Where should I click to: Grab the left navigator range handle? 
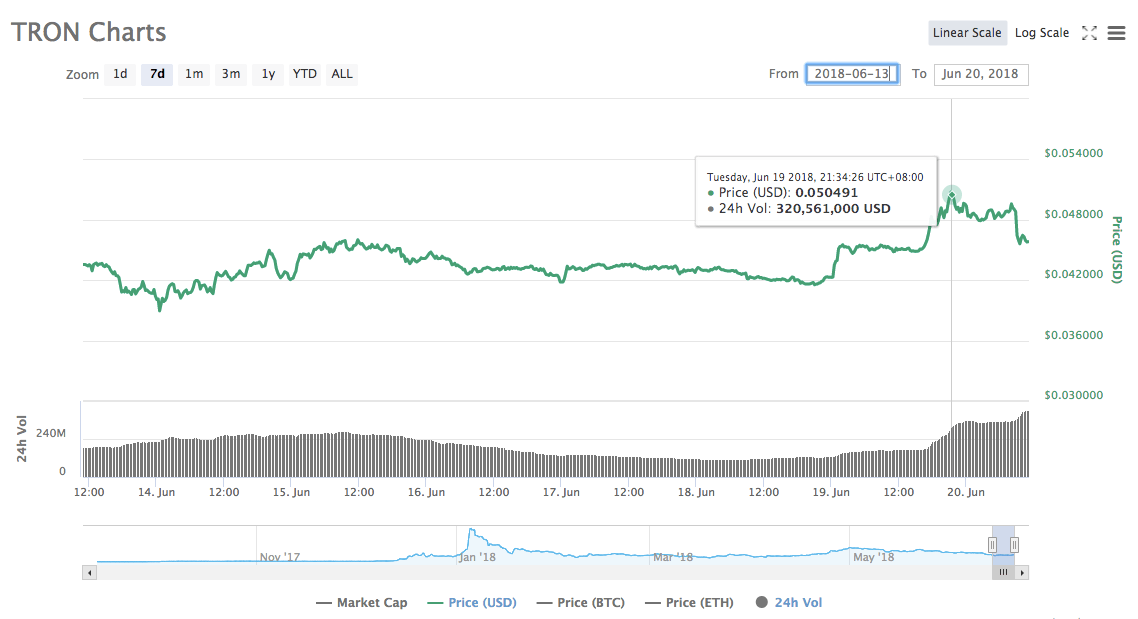click(992, 544)
